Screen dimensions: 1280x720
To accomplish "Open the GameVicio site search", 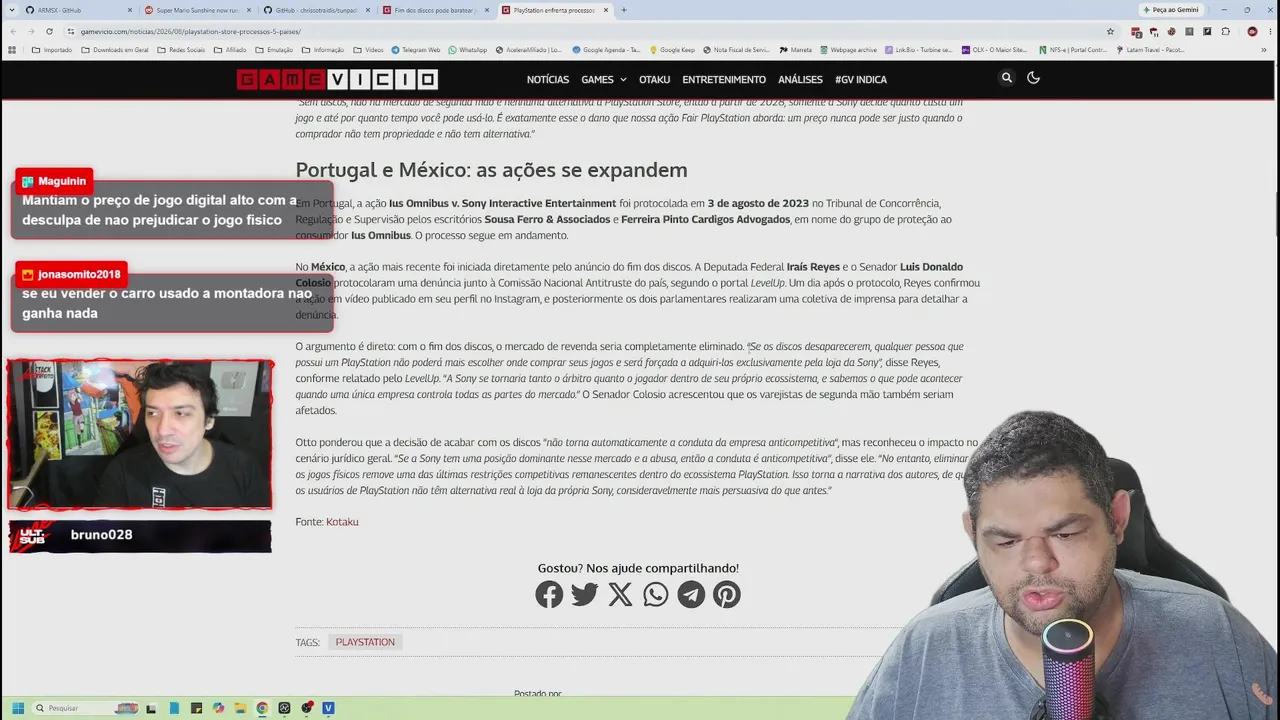I will [x=1007, y=78].
